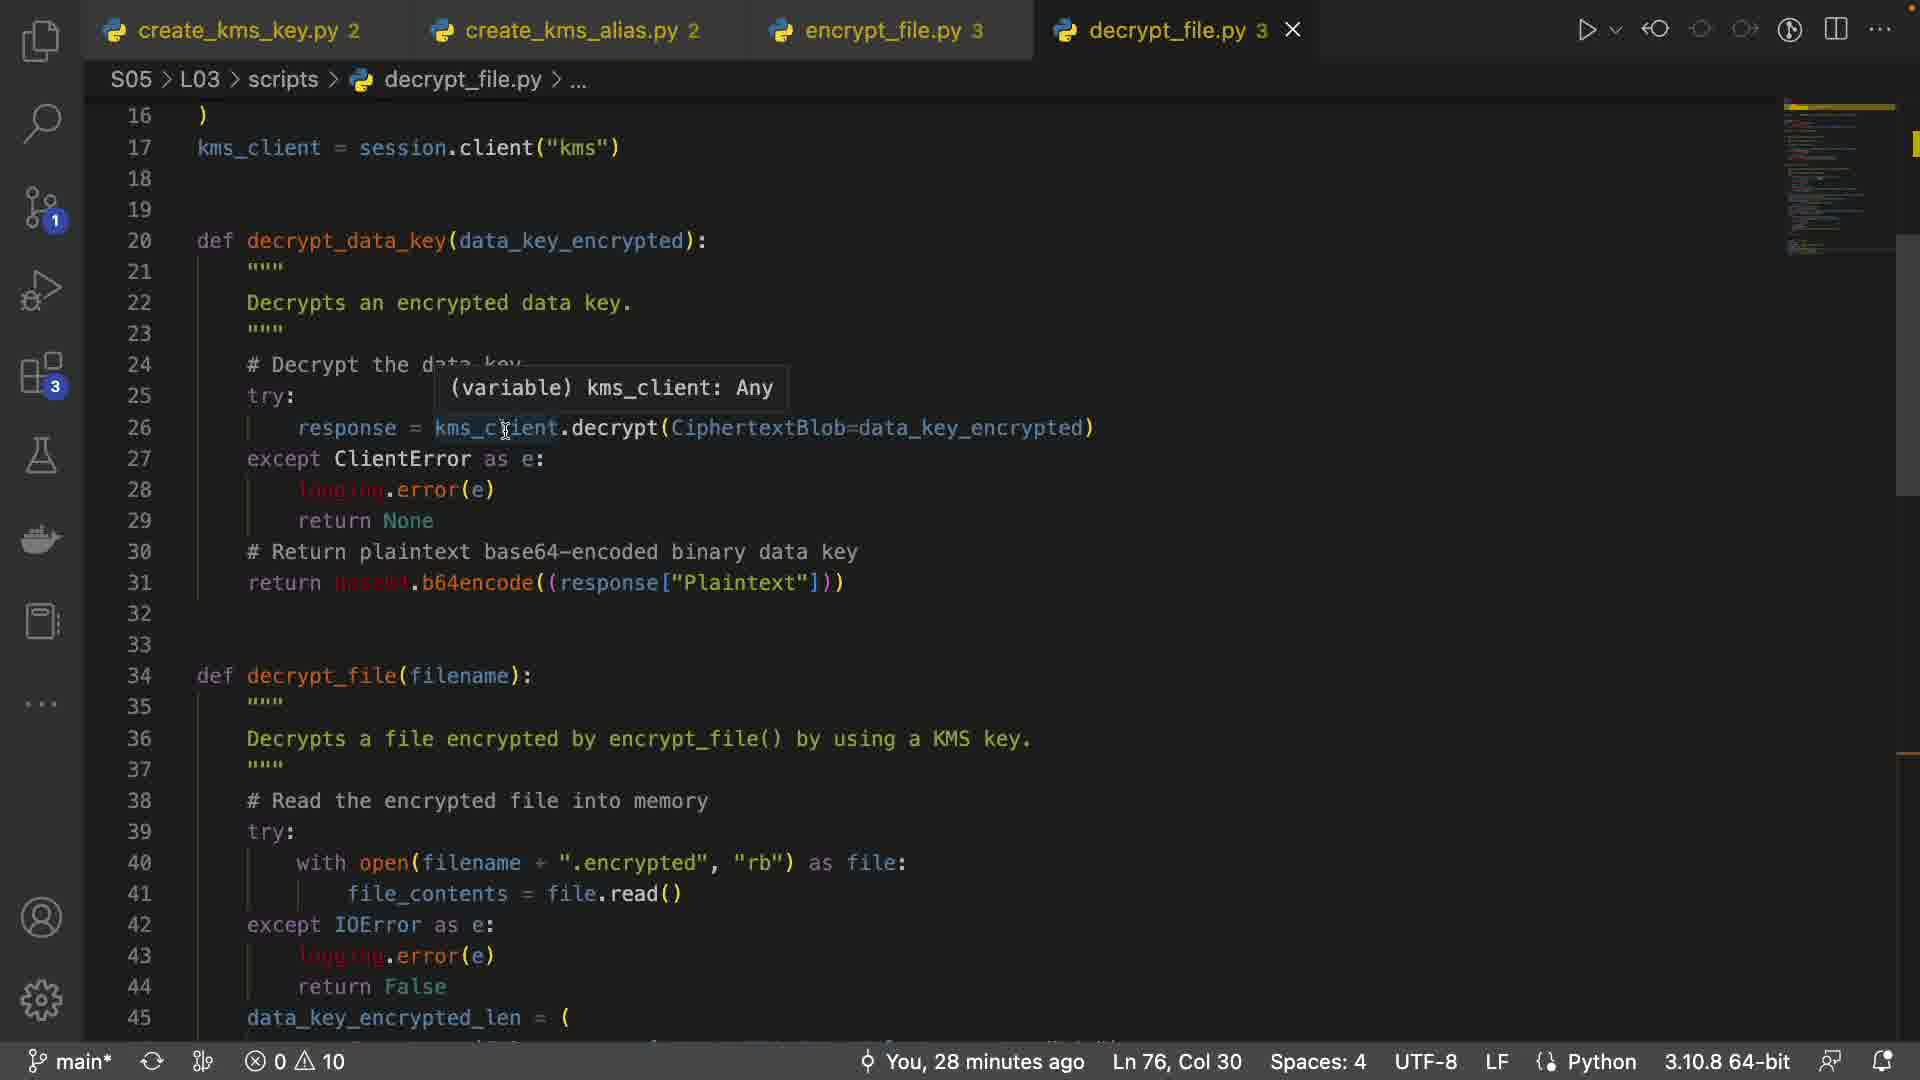
Task: Open the Testing beaker view
Action: 41,456
